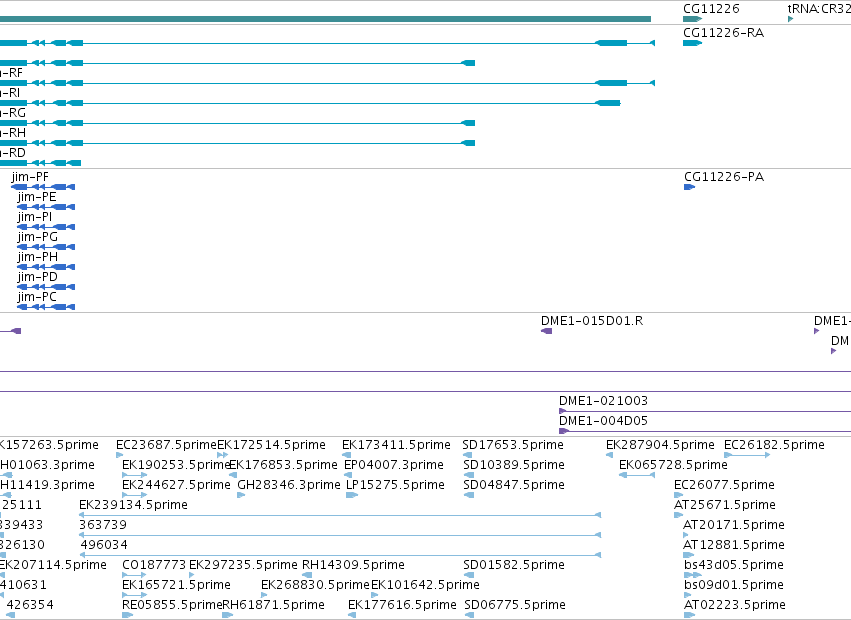Screen dimensions: 851x620
Task: Select the DME1-021O03 clone label
Action: click(604, 401)
